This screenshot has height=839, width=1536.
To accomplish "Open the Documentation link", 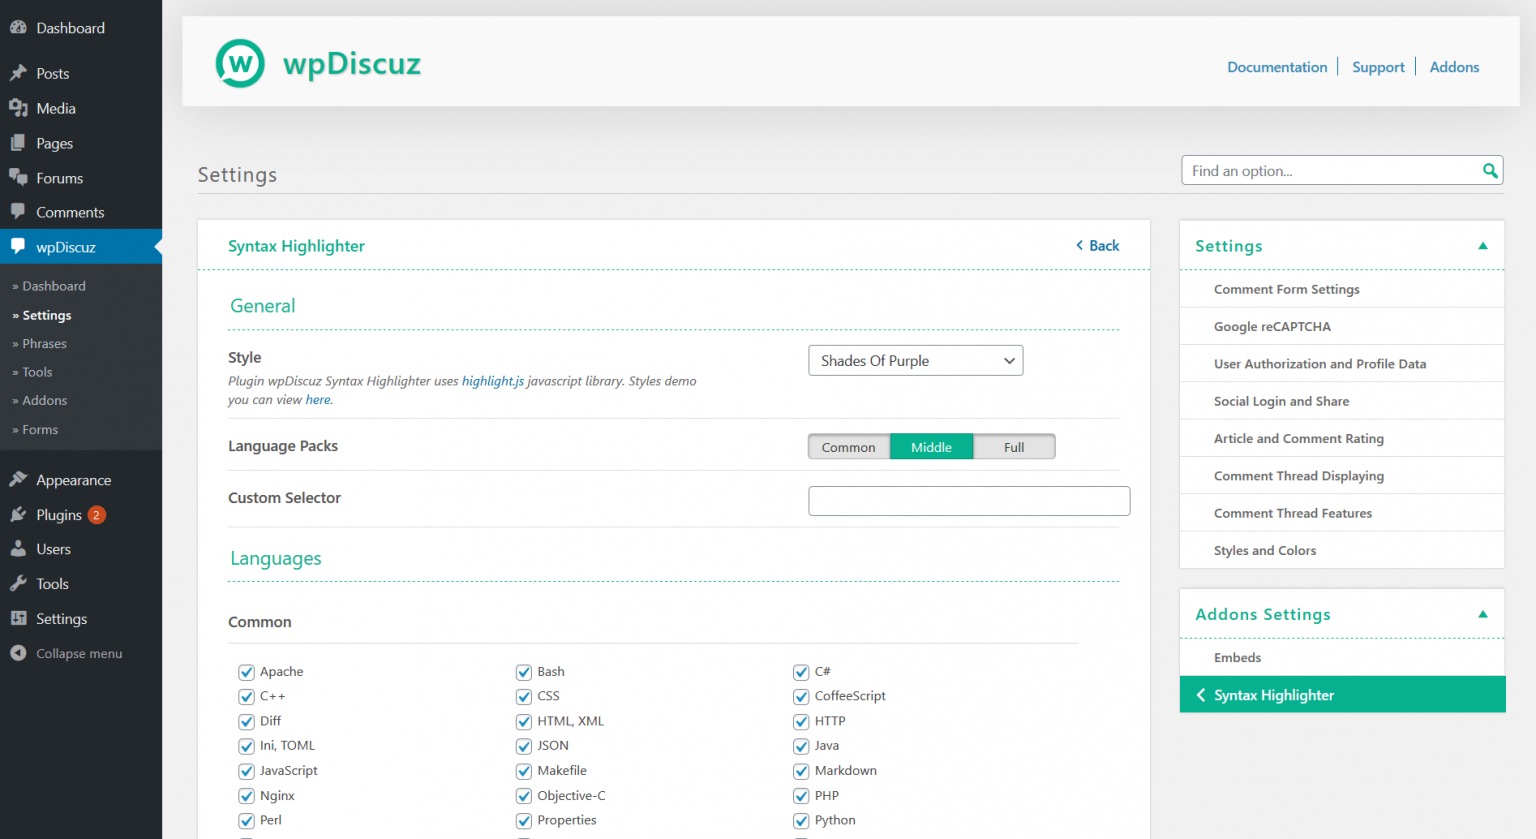I will pyautogui.click(x=1277, y=67).
